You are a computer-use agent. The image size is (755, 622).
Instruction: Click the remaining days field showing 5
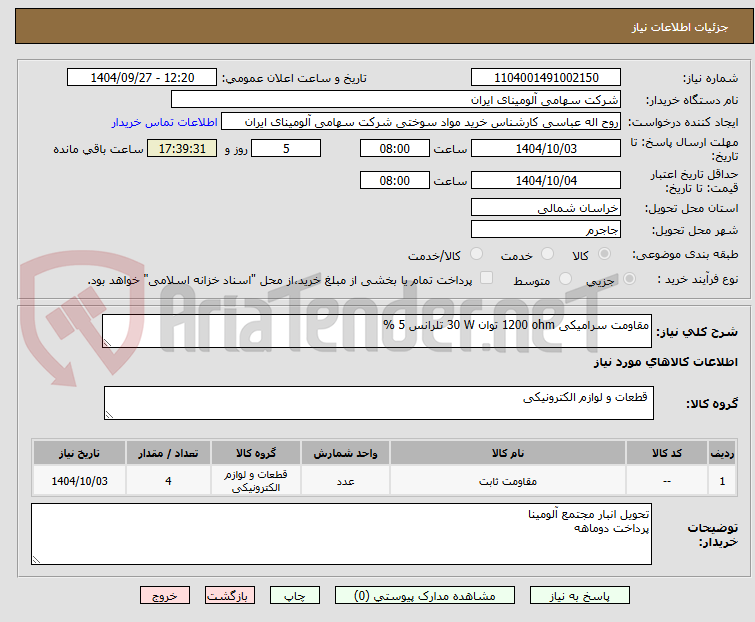pyautogui.click(x=286, y=148)
